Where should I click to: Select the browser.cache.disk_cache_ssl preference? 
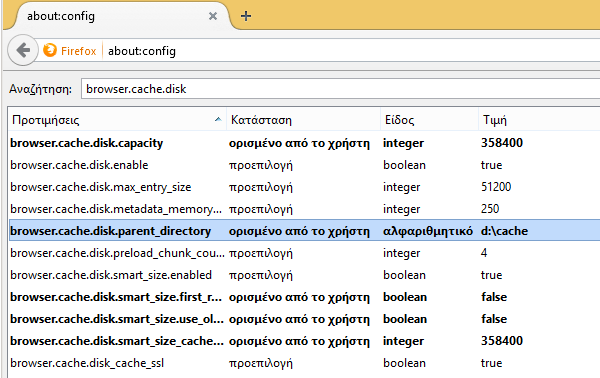304,363
